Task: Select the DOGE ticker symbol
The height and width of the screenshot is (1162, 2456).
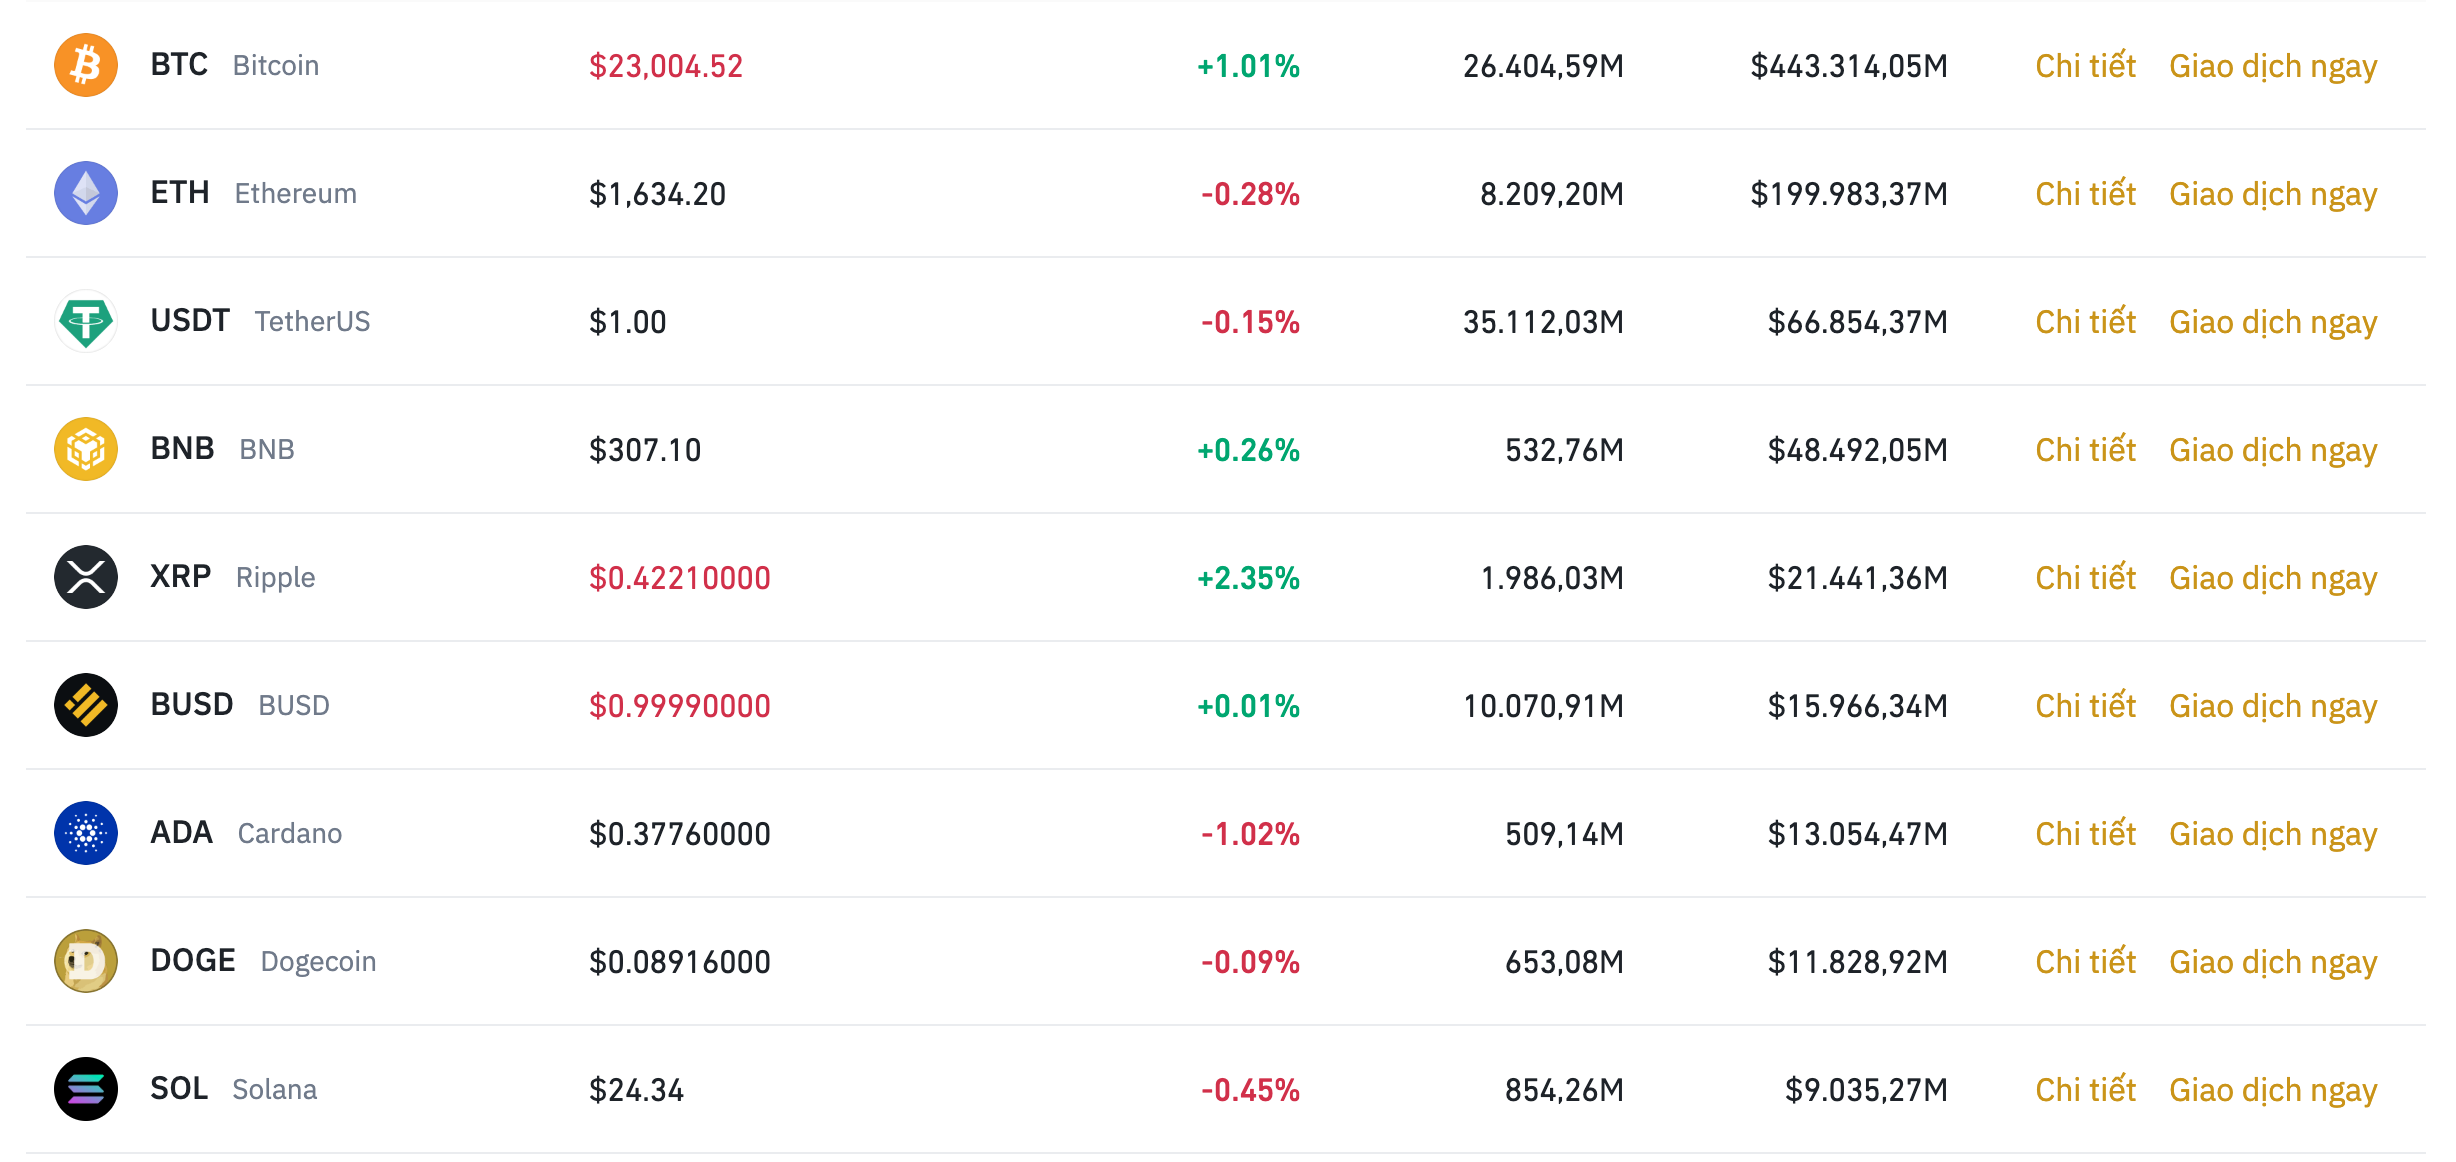Action: point(193,961)
